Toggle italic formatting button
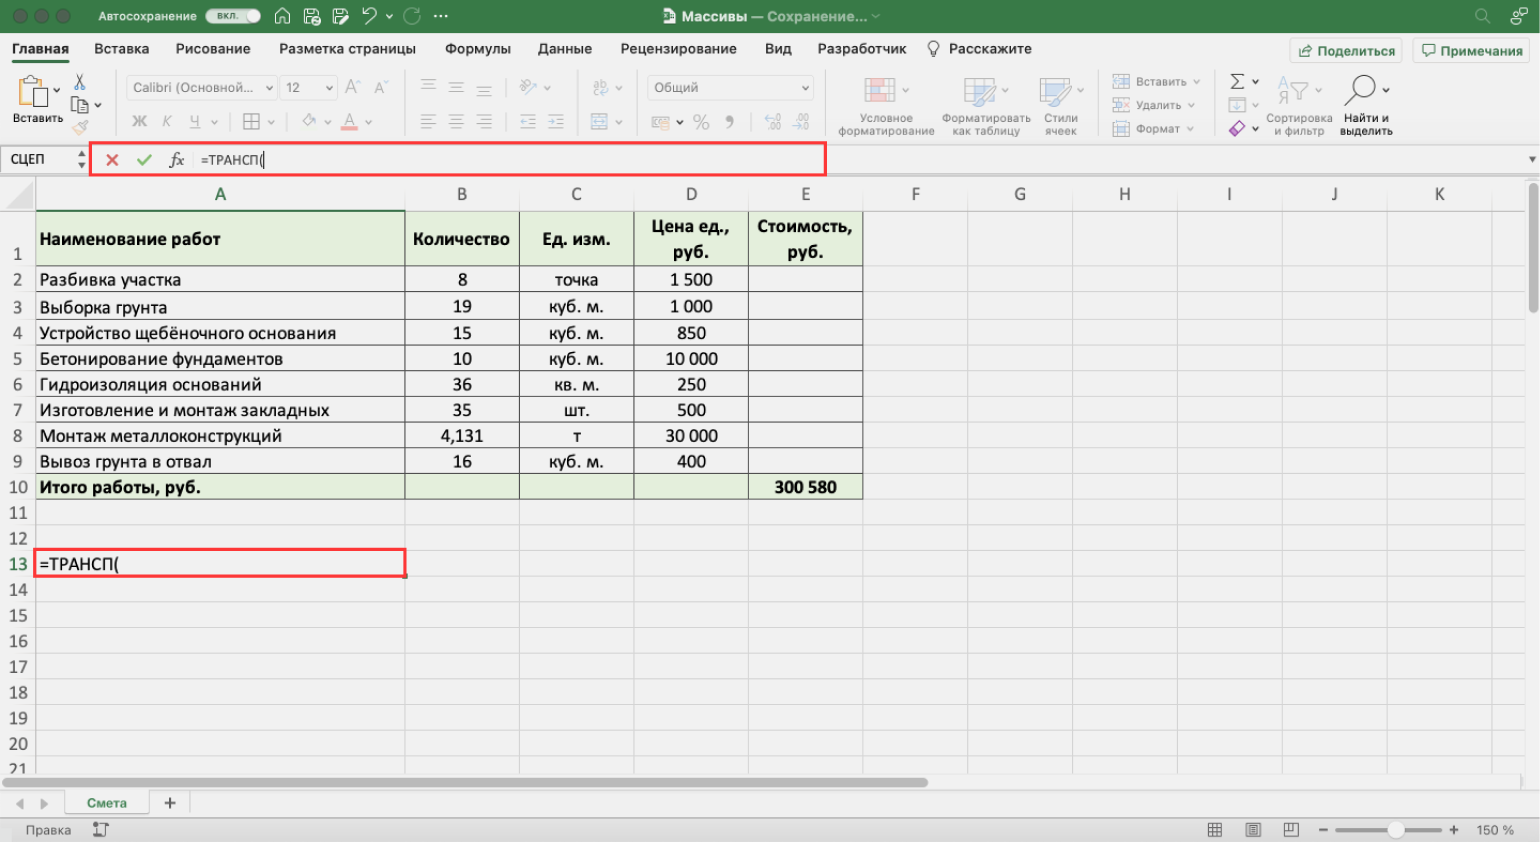This screenshot has width=1540, height=842. (167, 122)
